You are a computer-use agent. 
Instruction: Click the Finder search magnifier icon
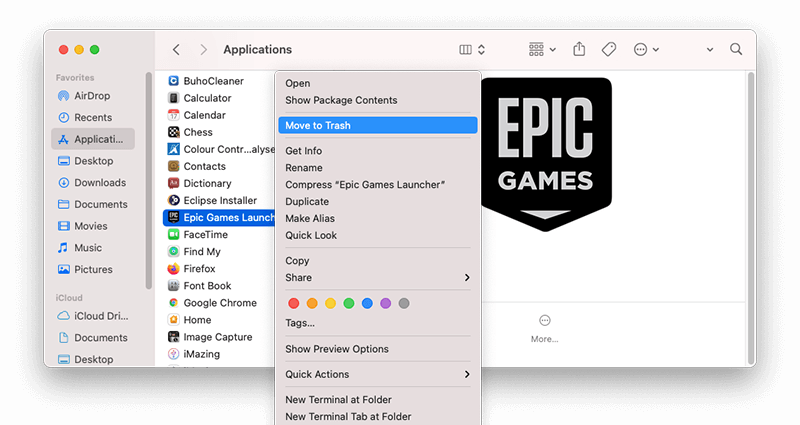736,49
